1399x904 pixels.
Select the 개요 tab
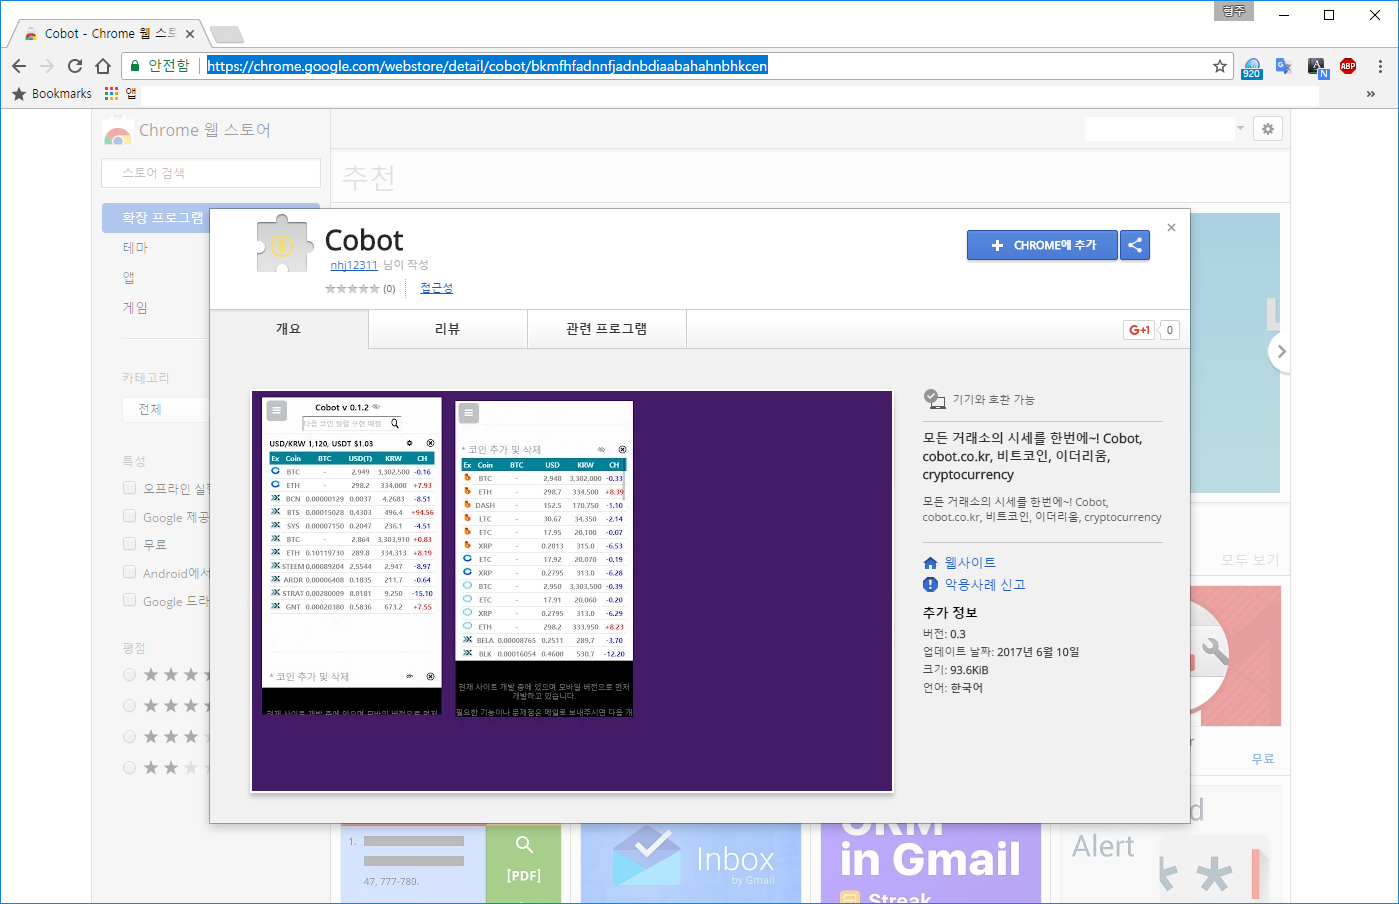289,329
